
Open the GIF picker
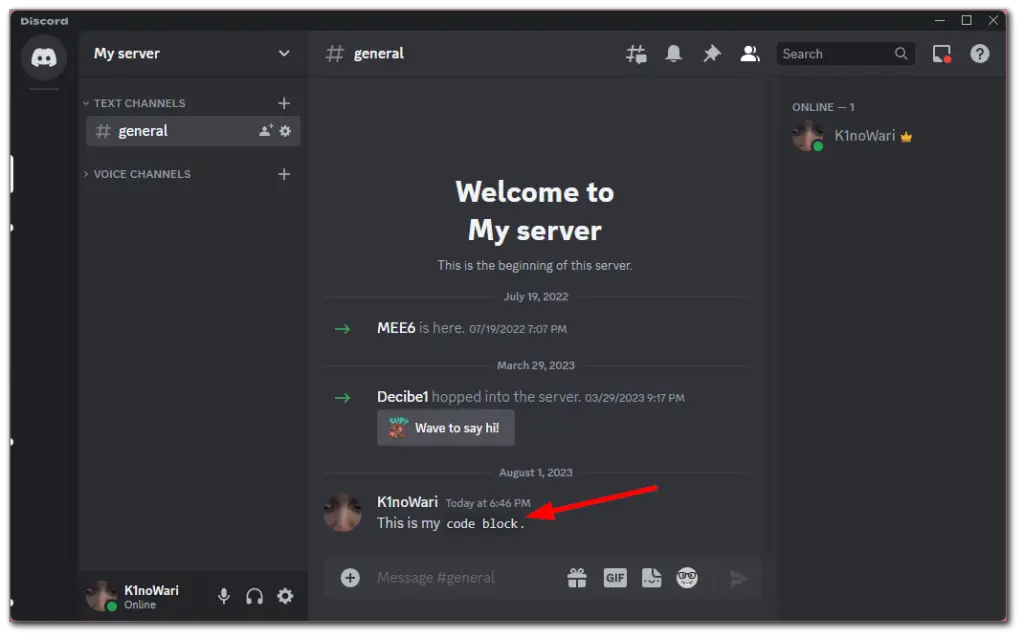pos(614,577)
